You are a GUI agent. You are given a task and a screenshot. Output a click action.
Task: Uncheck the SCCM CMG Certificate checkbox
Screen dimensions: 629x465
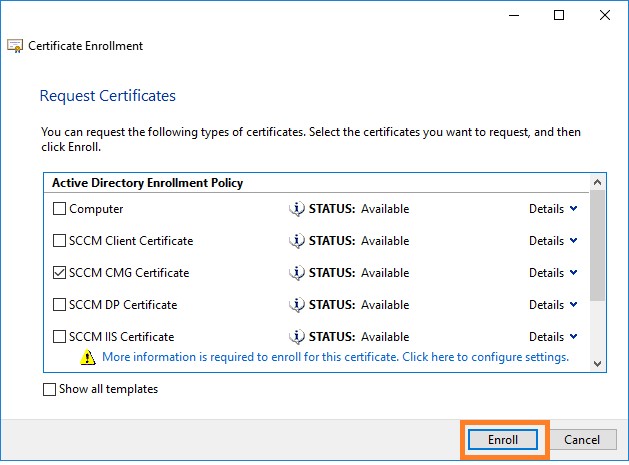pyautogui.click(x=59, y=273)
